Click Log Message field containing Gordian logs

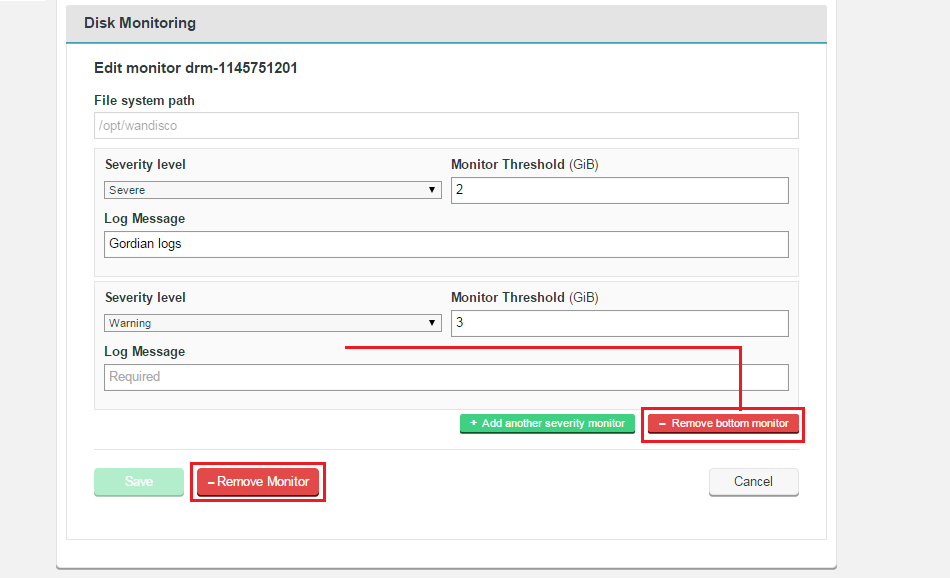pos(446,244)
